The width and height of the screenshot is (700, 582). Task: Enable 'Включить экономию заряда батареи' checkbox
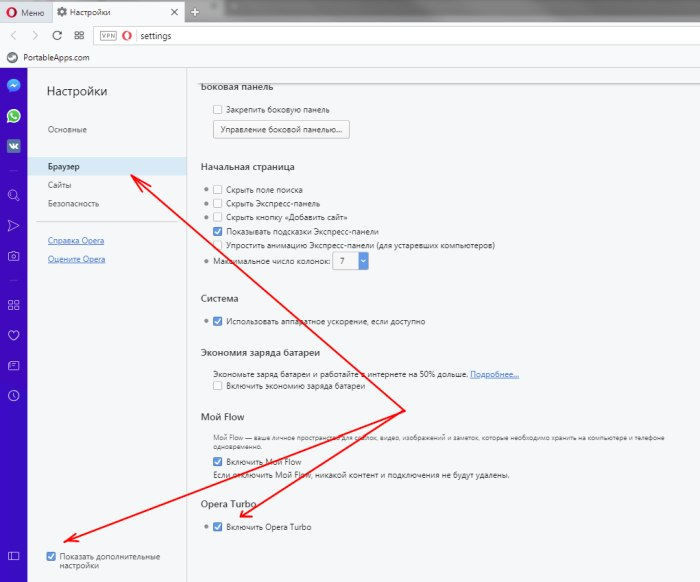pos(217,385)
